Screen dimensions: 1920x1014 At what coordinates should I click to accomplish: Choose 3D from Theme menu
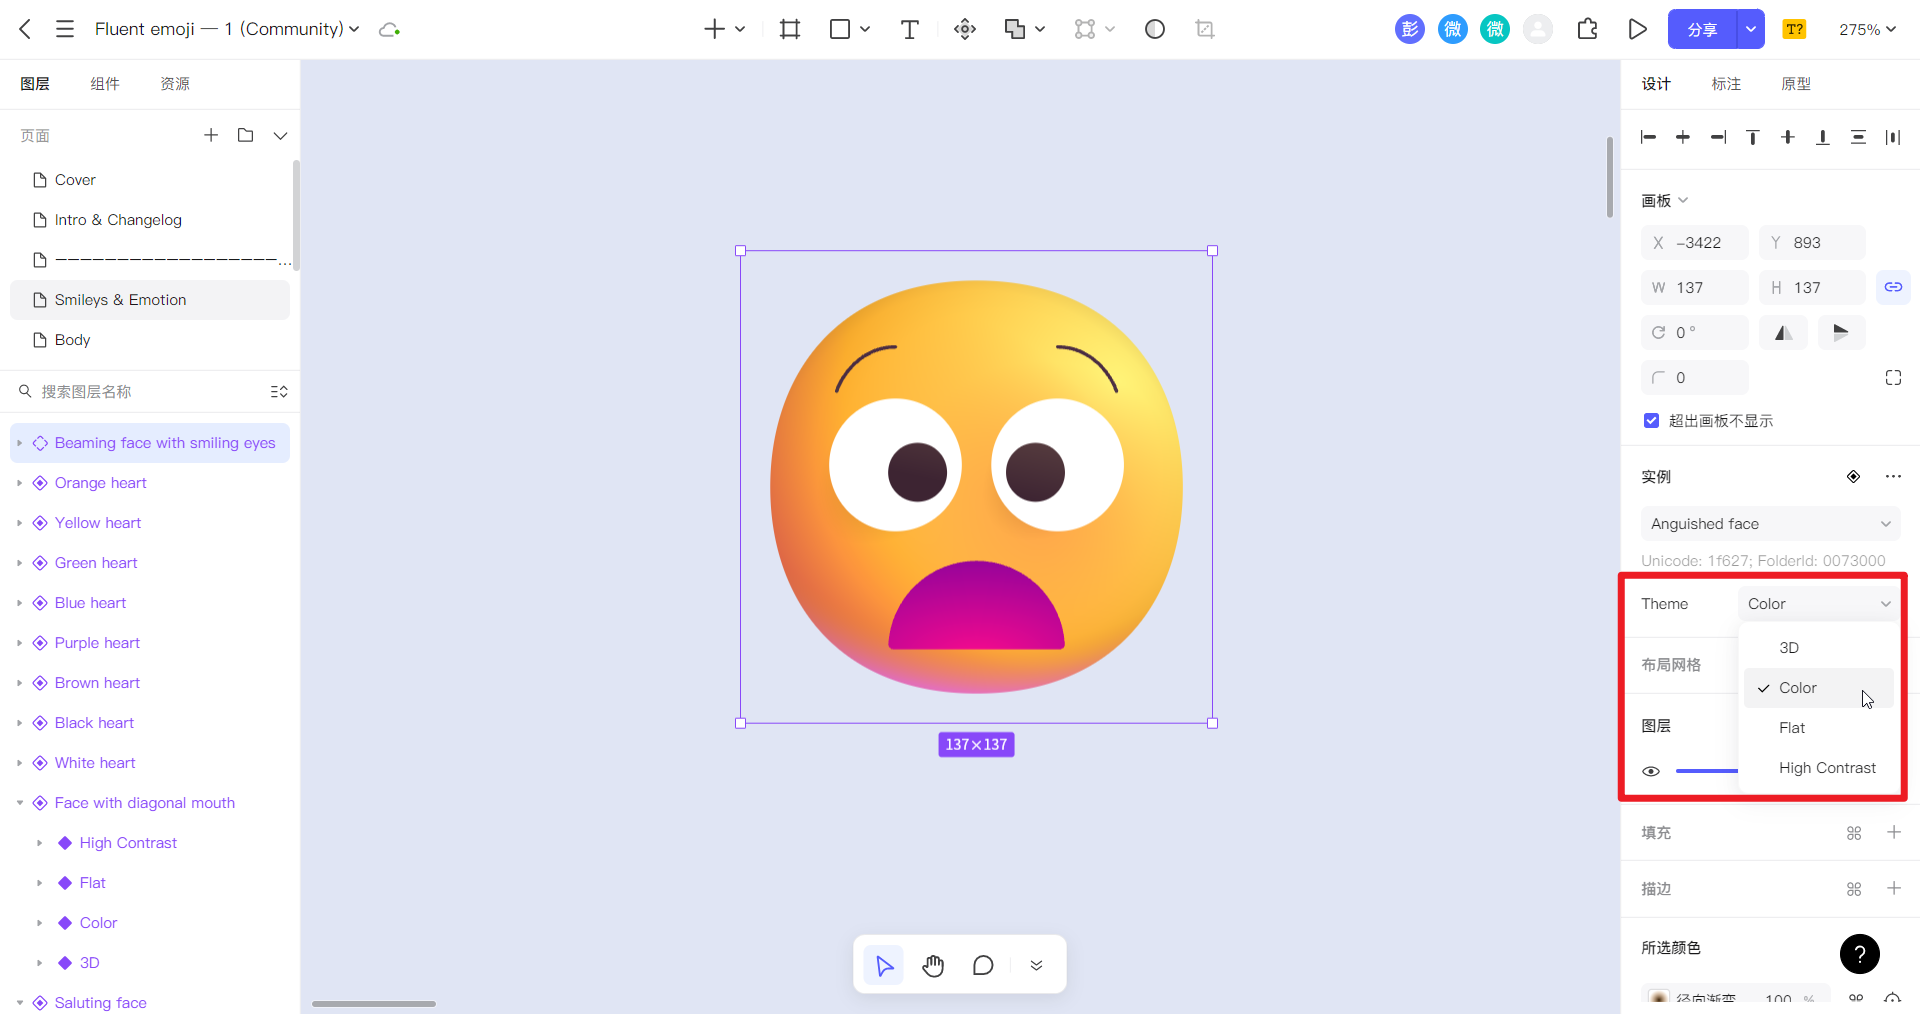pos(1819,648)
